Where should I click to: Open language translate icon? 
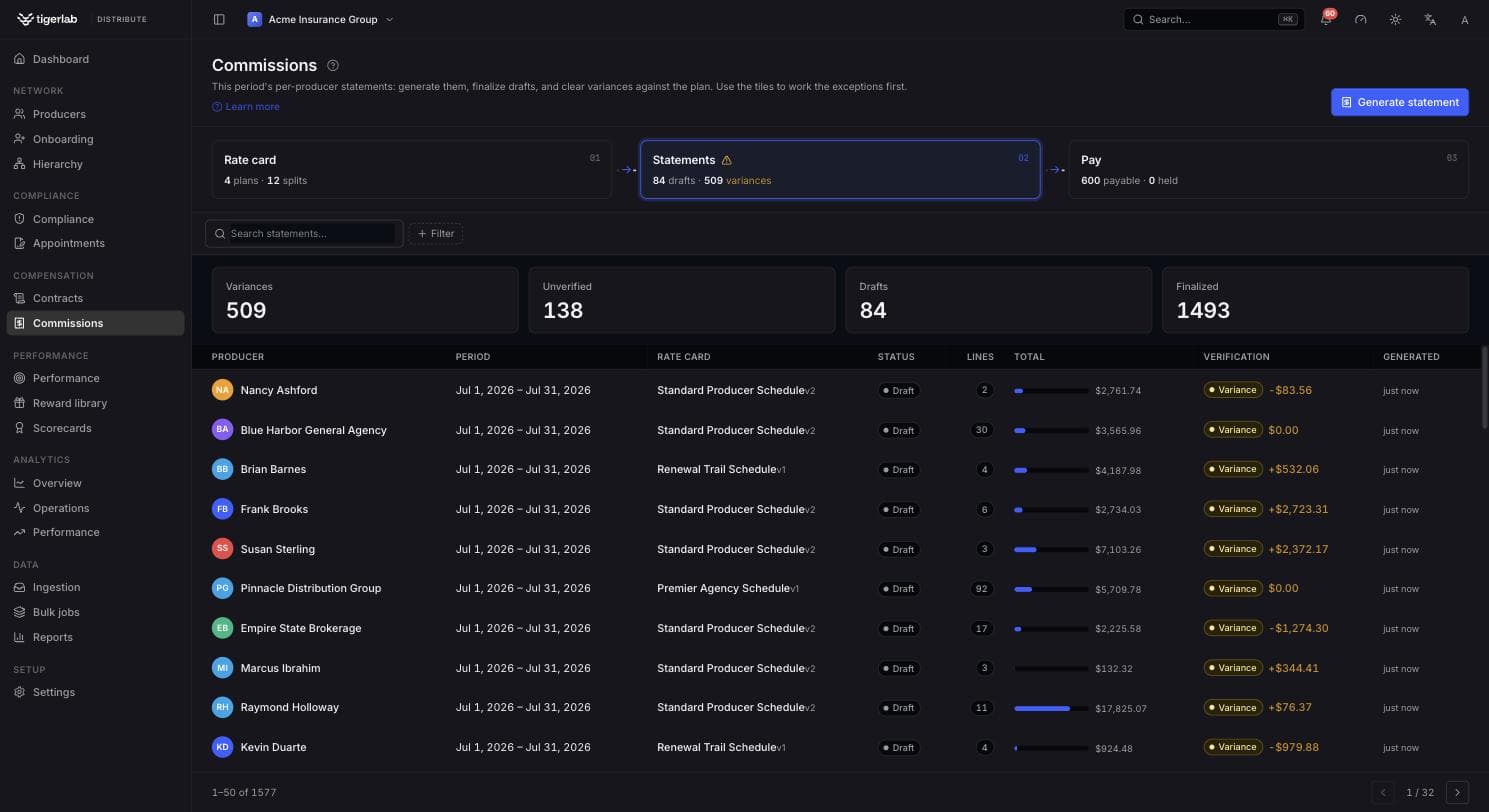coord(1430,20)
